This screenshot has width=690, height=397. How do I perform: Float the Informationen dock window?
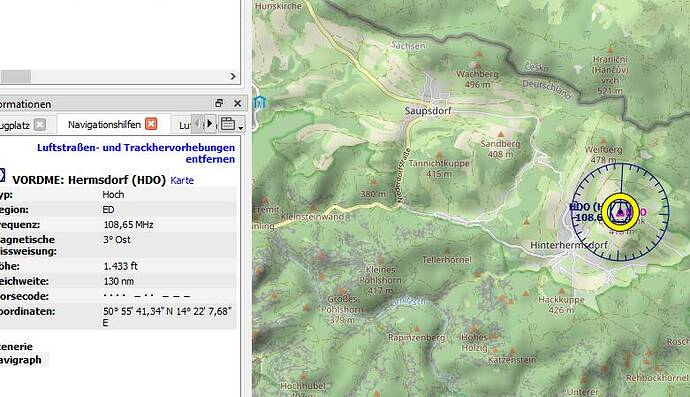[219, 103]
